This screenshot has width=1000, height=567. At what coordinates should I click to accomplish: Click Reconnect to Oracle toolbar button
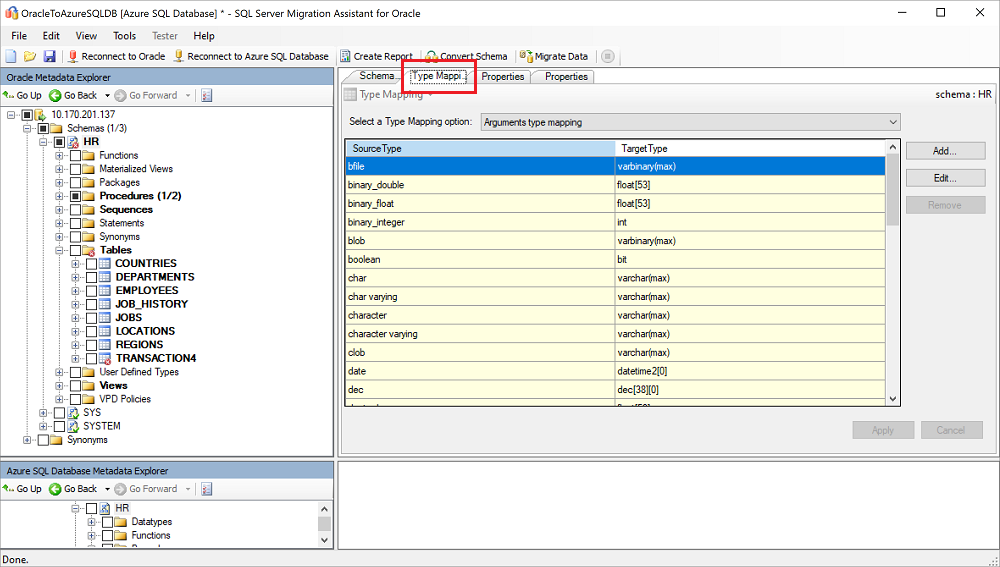pyautogui.click(x=116, y=57)
